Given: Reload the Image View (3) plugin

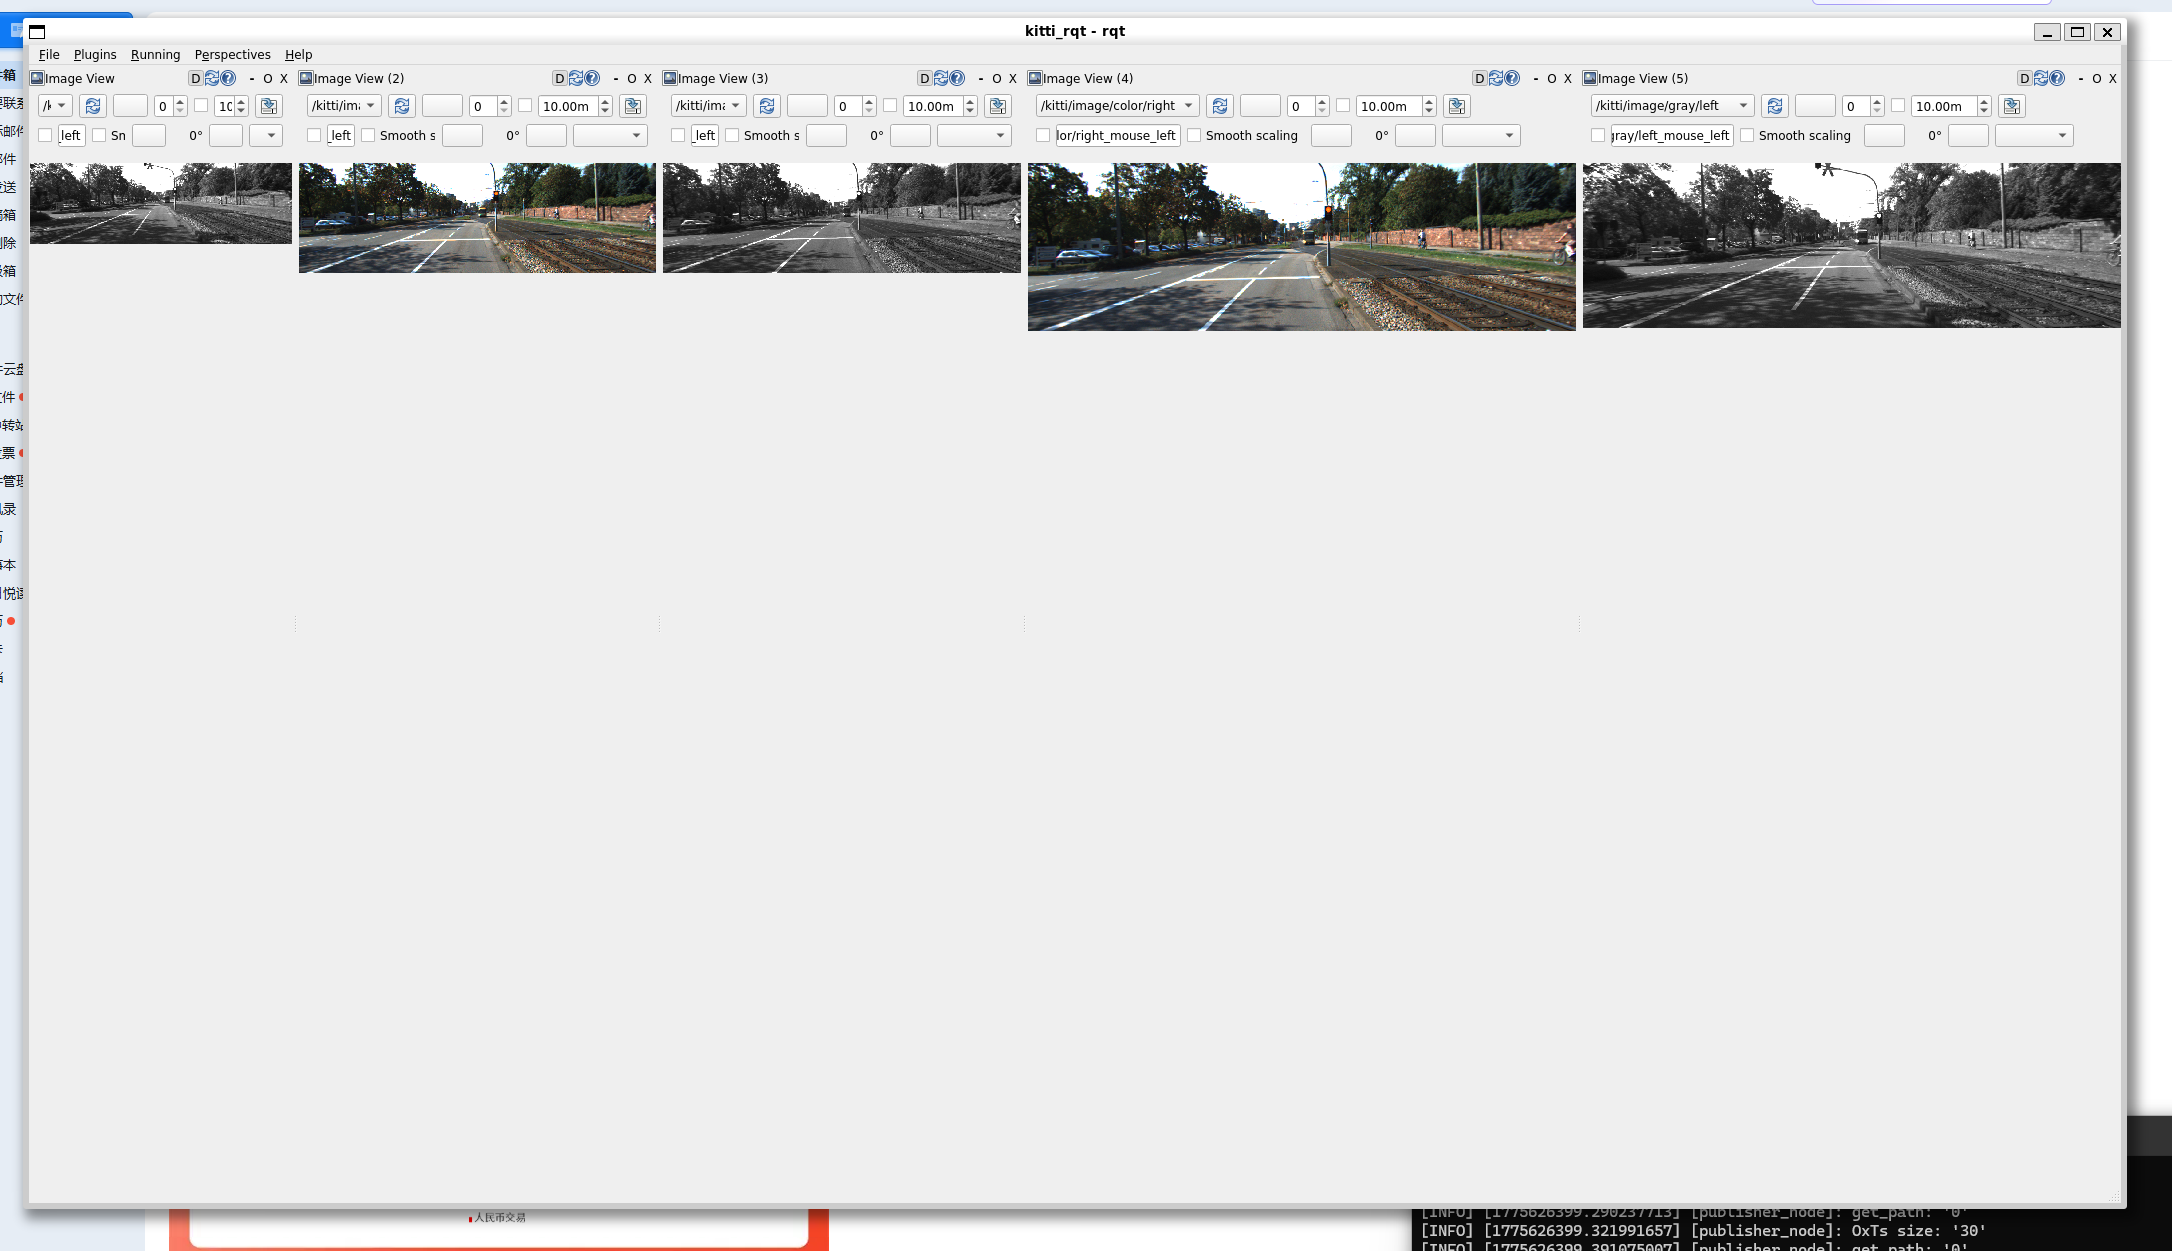Looking at the screenshot, I should point(941,78).
